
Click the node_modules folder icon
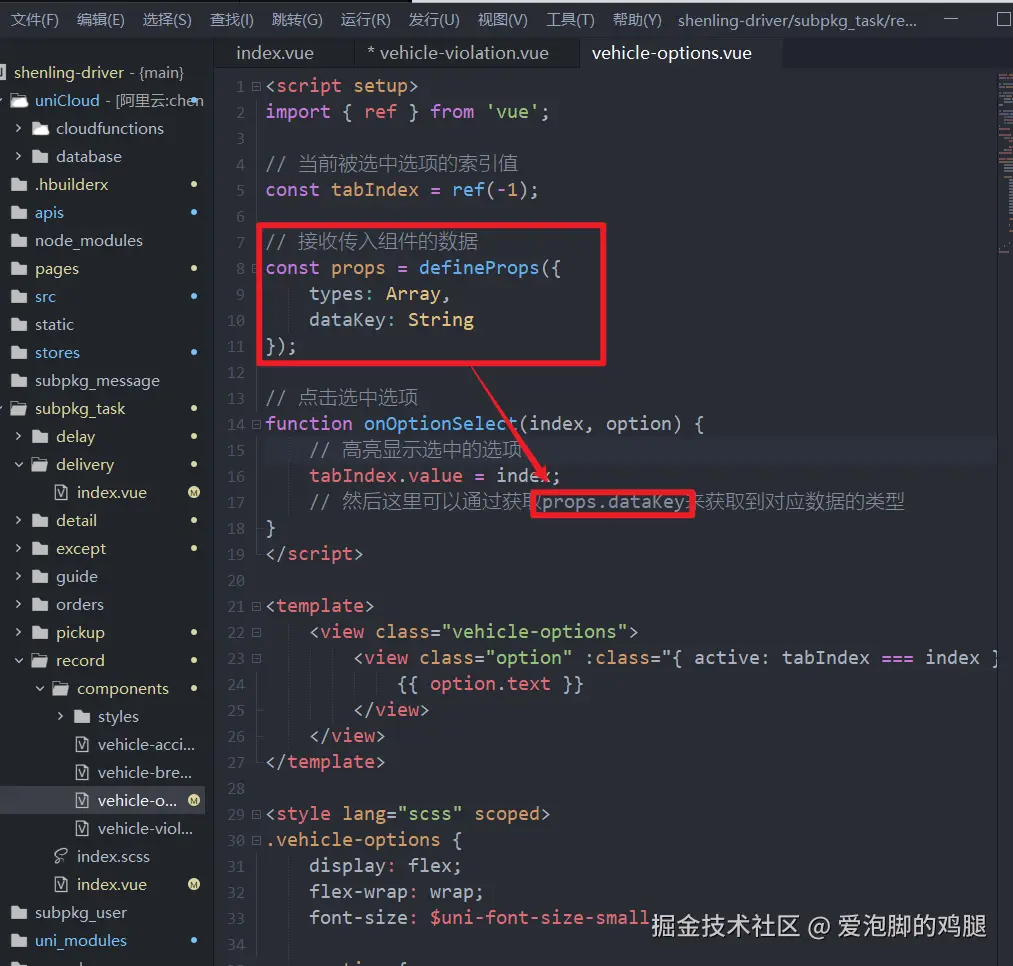pyautogui.click(x=19, y=240)
